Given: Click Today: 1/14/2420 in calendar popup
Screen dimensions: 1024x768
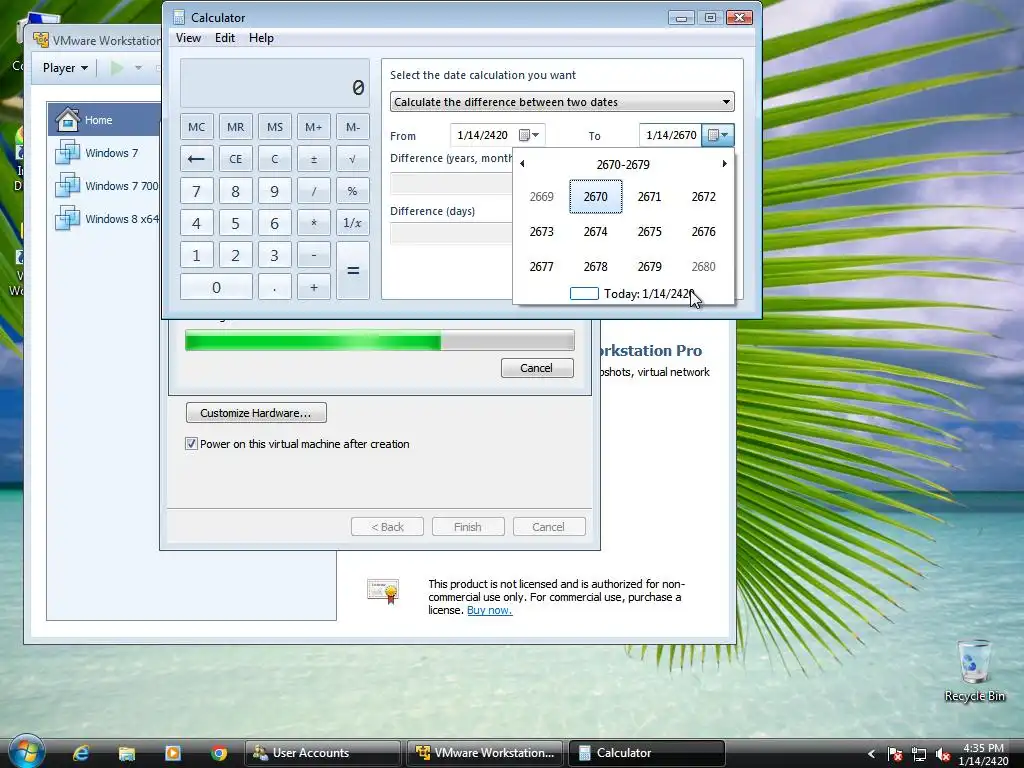Looking at the screenshot, I should pos(631,294).
